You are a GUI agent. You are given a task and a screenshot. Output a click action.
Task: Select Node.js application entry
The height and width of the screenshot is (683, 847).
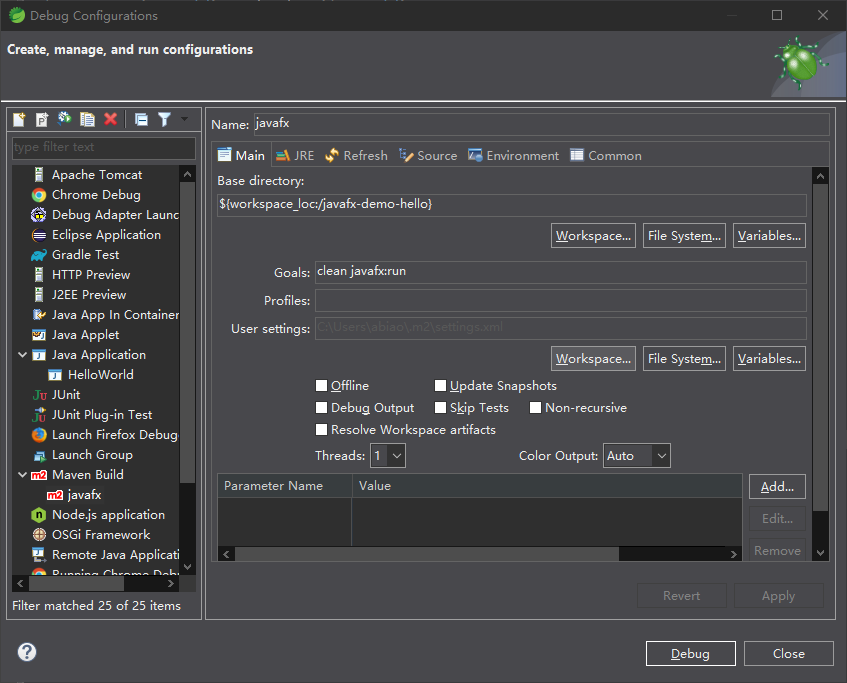point(108,514)
